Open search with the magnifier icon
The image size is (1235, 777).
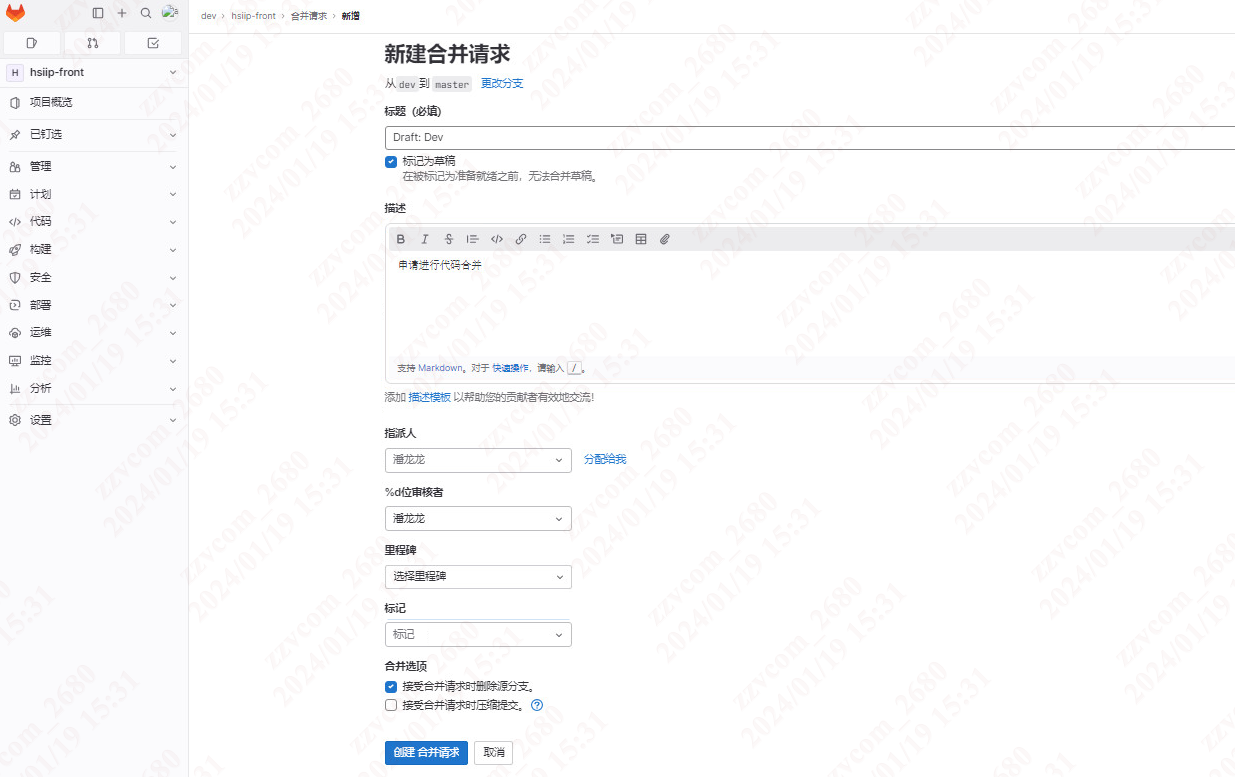coord(146,13)
